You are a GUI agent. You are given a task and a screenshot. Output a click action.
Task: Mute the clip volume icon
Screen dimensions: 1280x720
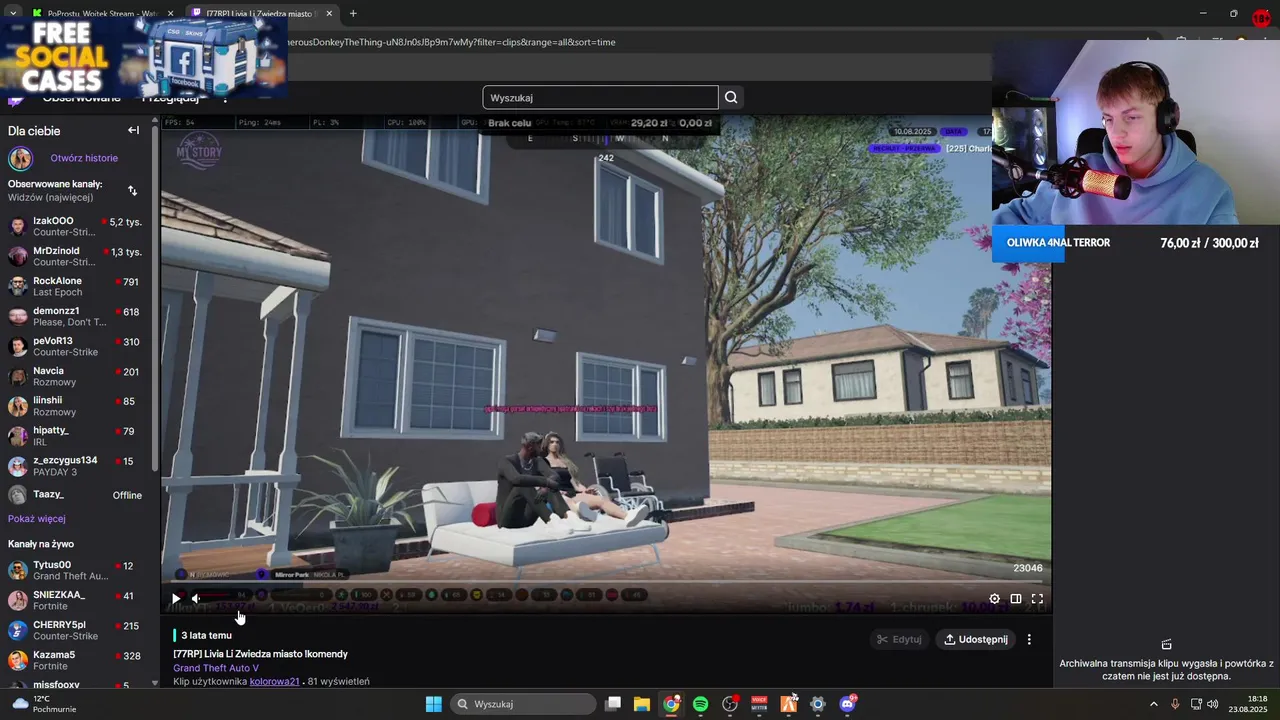[x=196, y=599]
